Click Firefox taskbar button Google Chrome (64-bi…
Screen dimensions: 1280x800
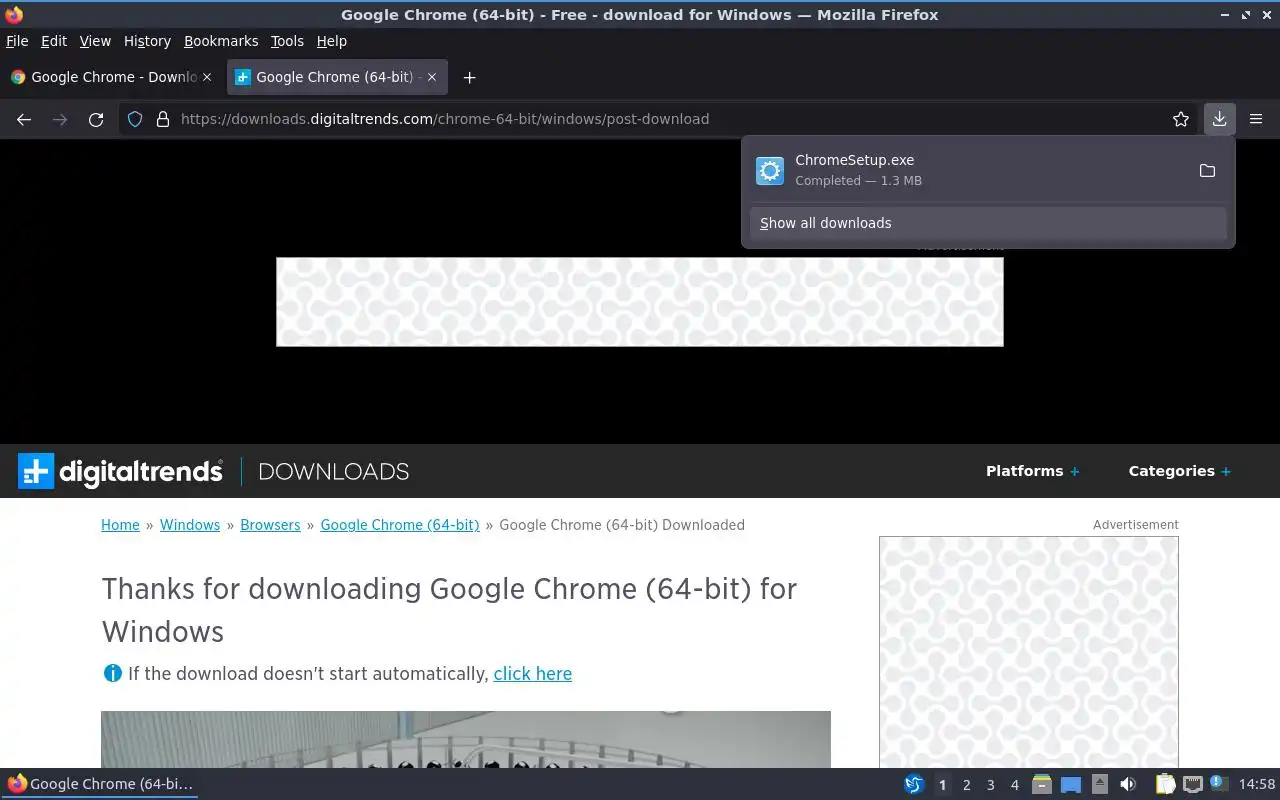(x=100, y=784)
